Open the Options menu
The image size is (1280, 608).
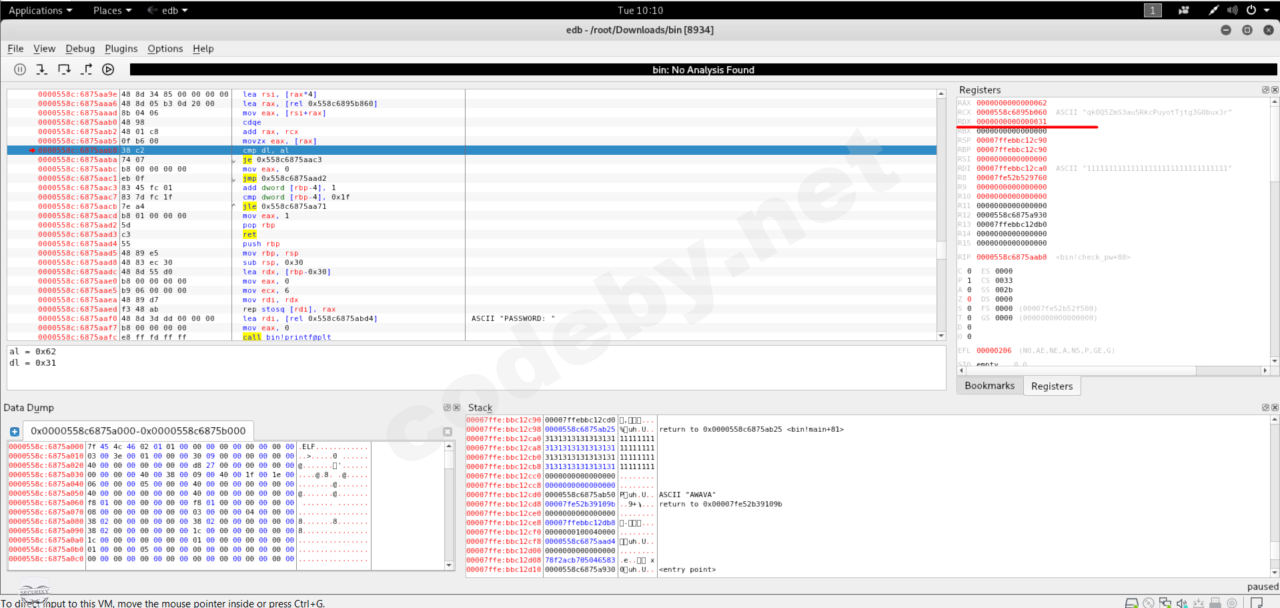(x=165, y=48)
